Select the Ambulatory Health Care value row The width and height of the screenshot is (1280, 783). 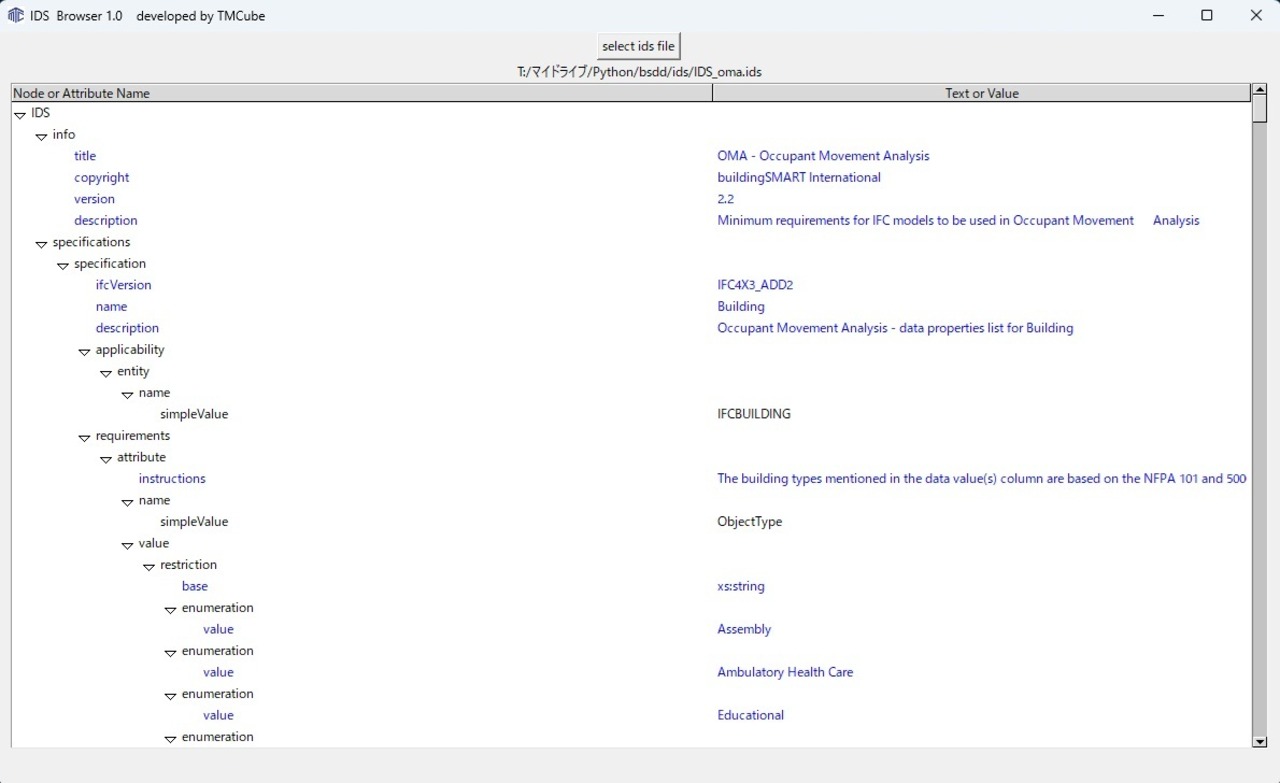tap(631, 672)
